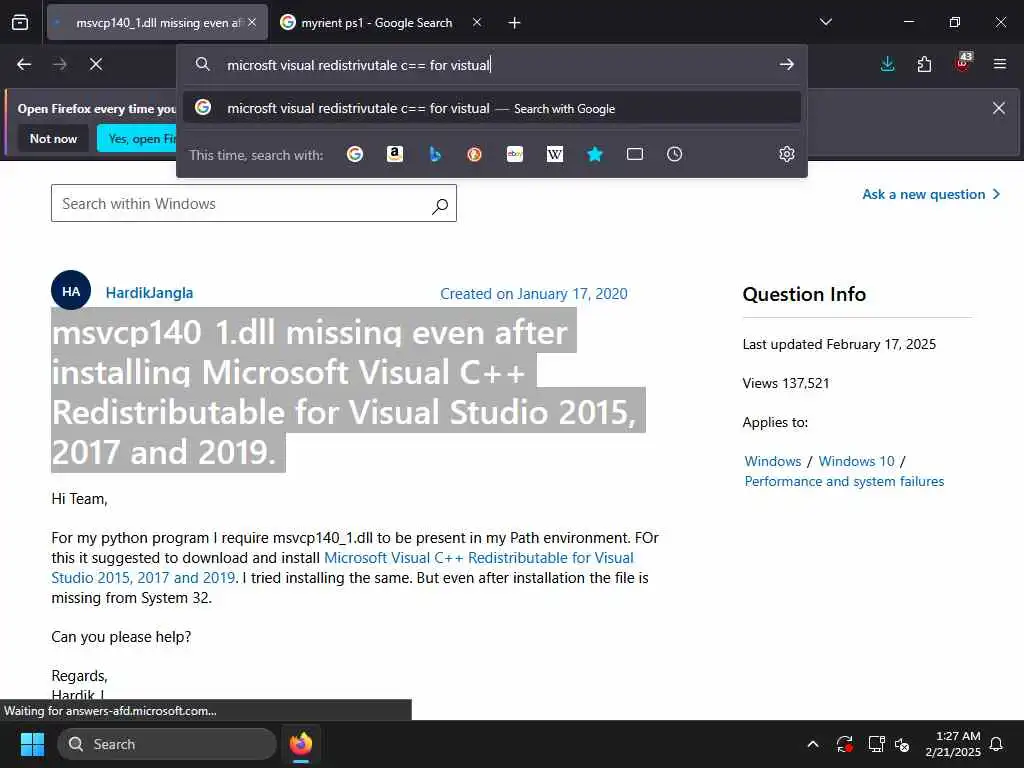
Task: Click the Yes, open Firefox button
Action: pos(137,138)
